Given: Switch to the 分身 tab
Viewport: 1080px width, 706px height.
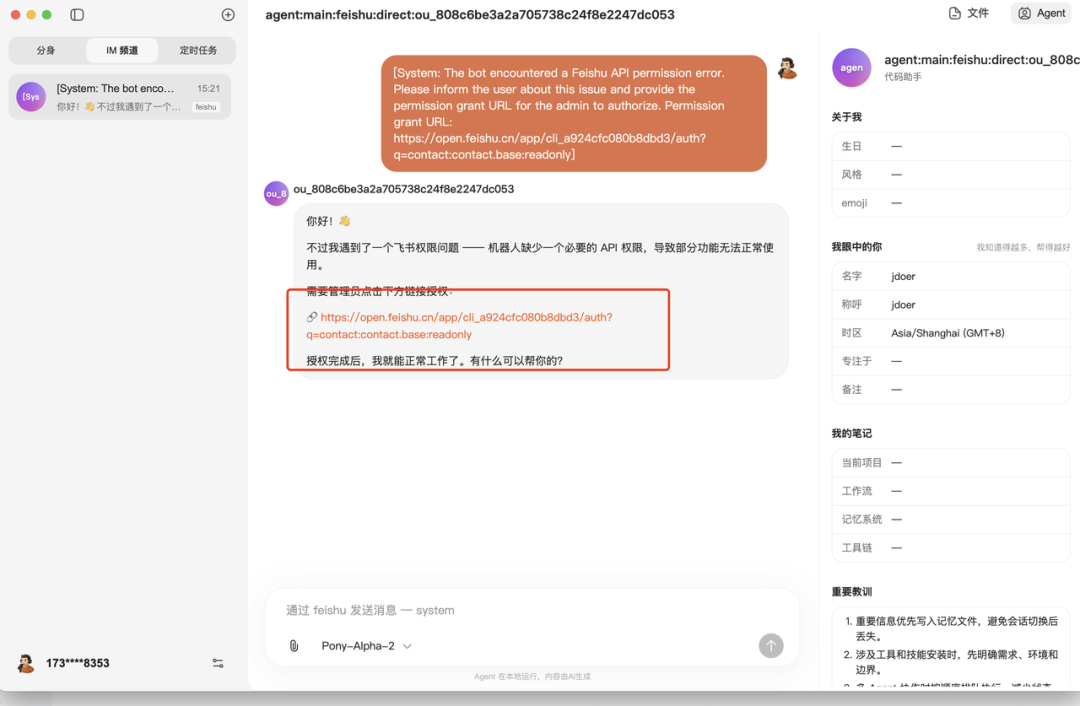Looking at the screenshot, I should pos(46,50).
